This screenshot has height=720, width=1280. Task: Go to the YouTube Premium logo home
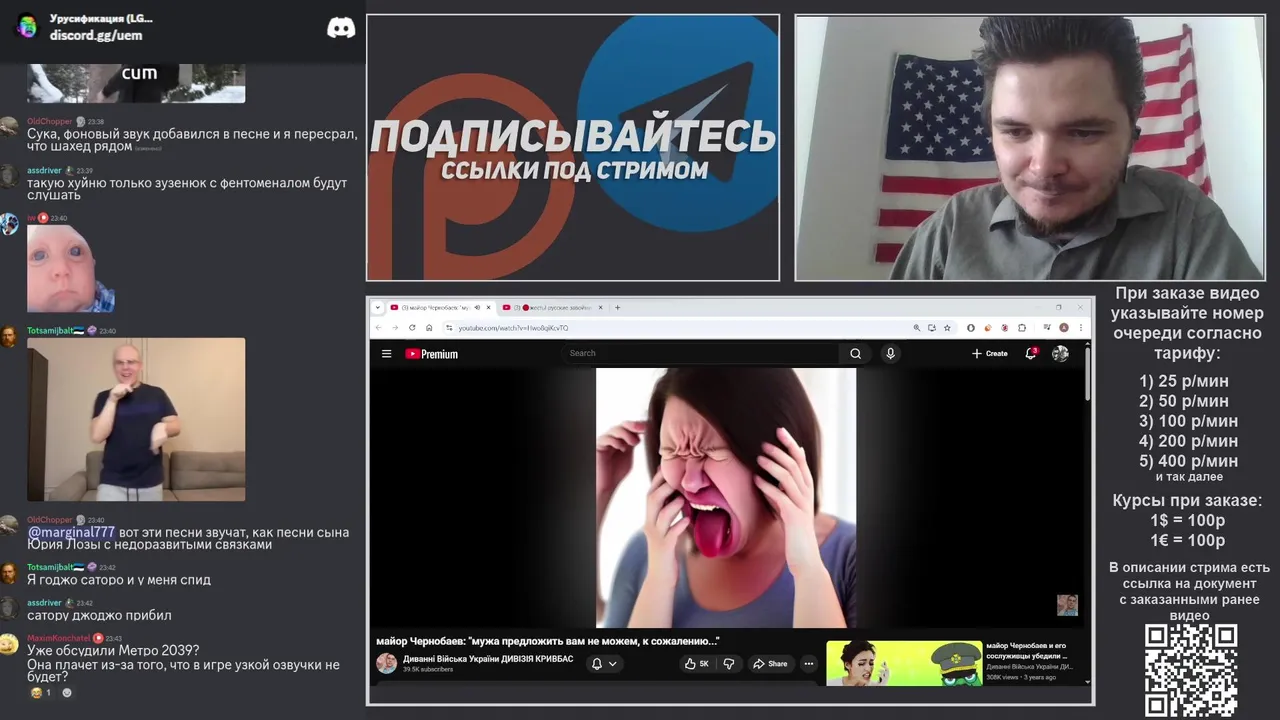[431, 354]
